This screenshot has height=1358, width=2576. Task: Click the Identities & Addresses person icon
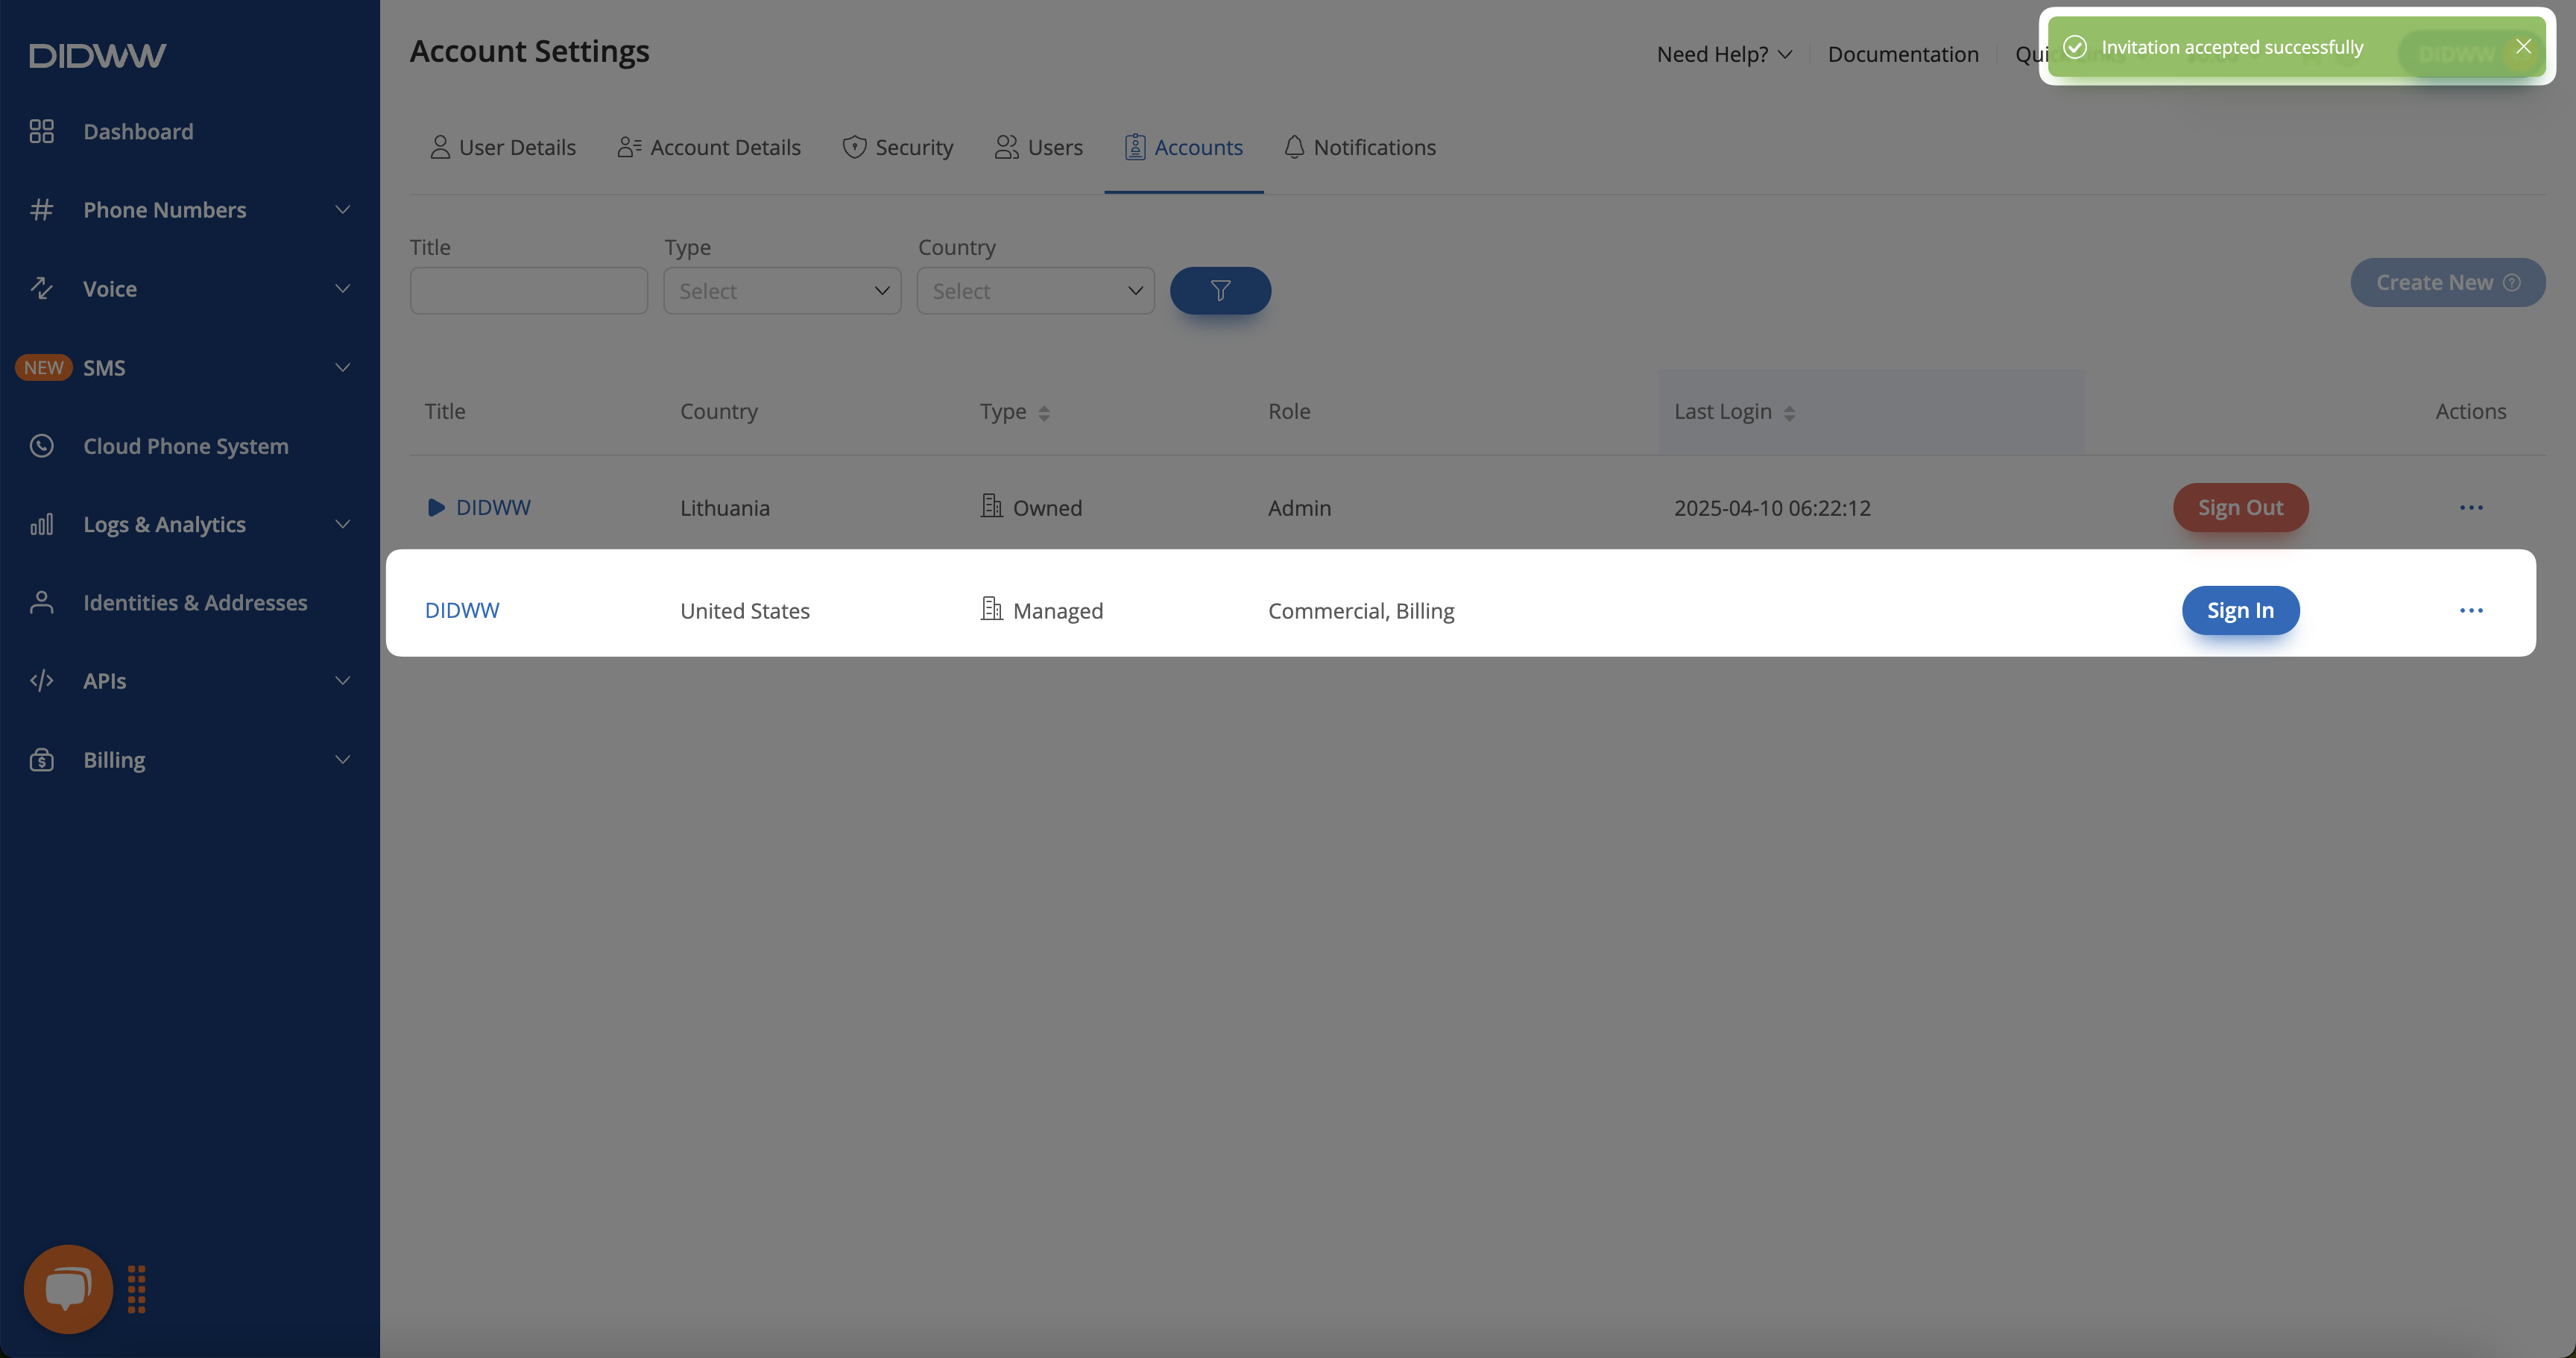41,602
